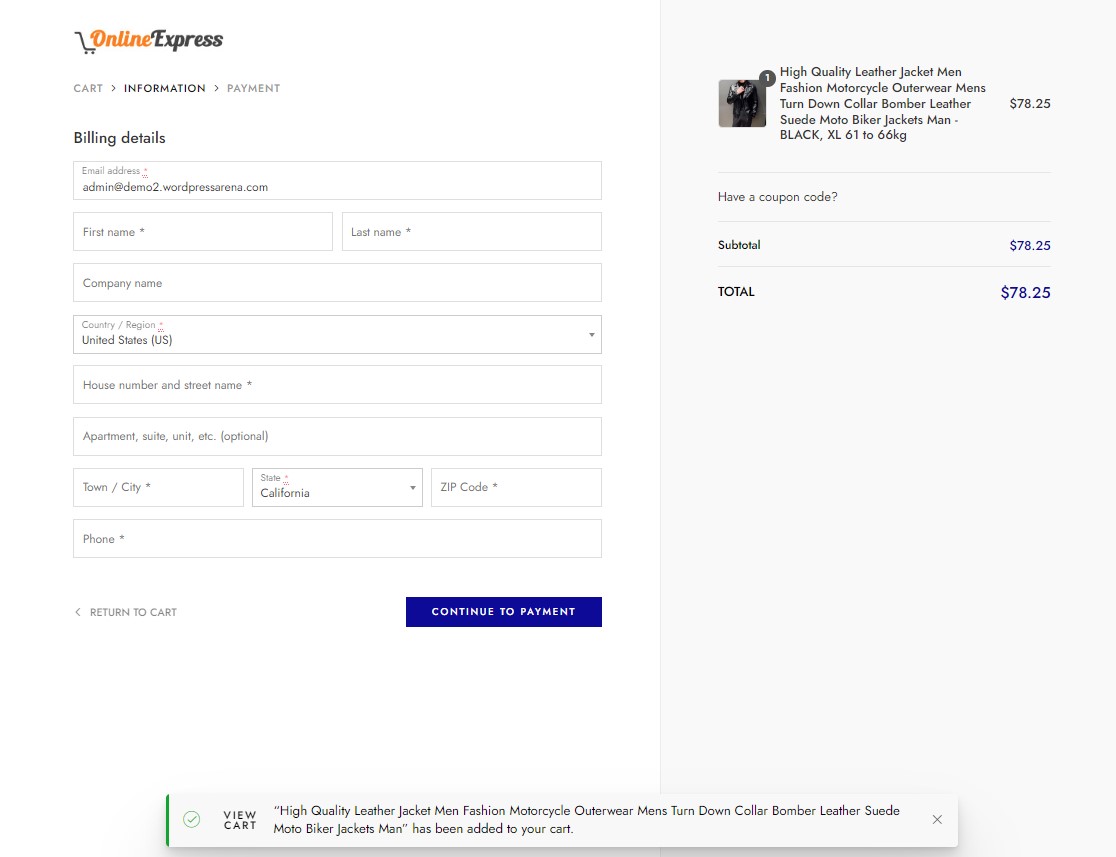Click the Billing details heading
1116x857 pixels.
coord(120,138)
